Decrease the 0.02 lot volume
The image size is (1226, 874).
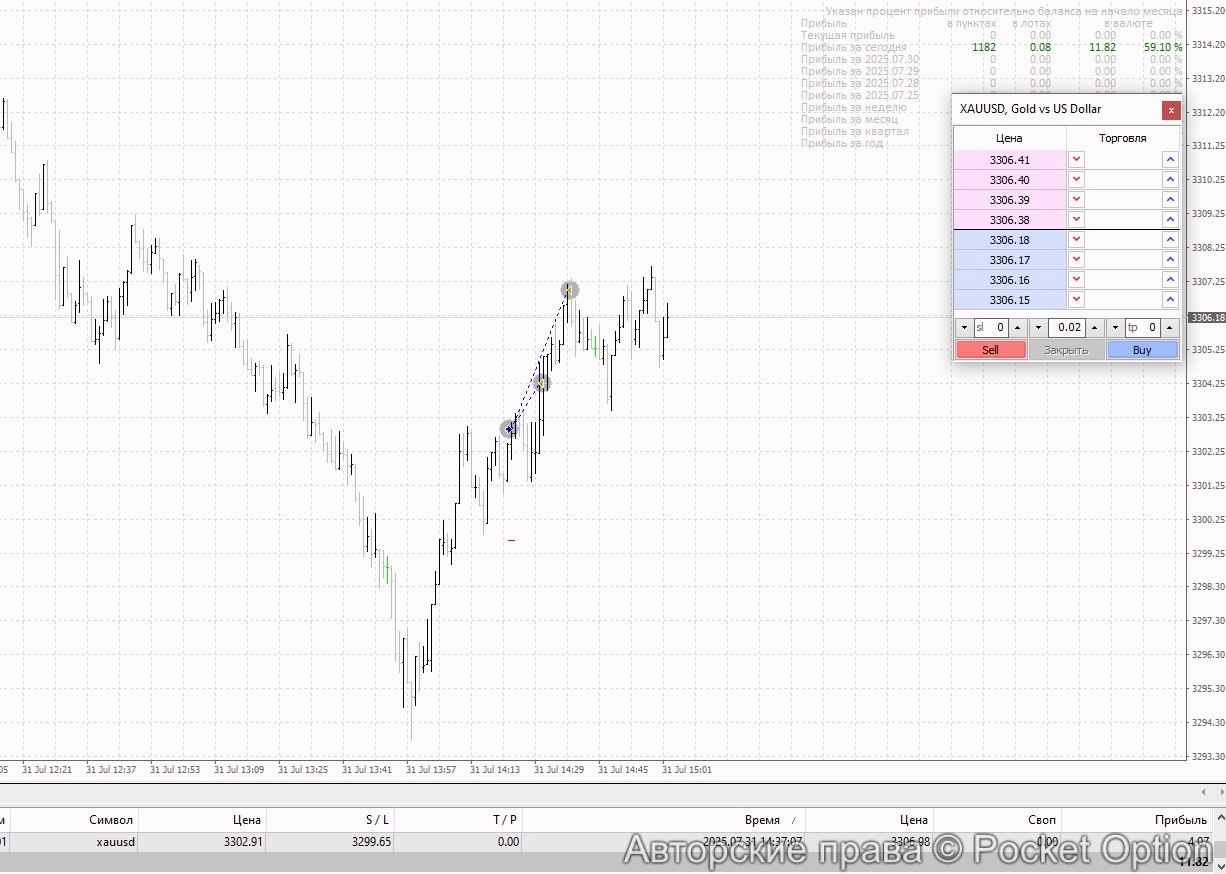[1038, 327]
